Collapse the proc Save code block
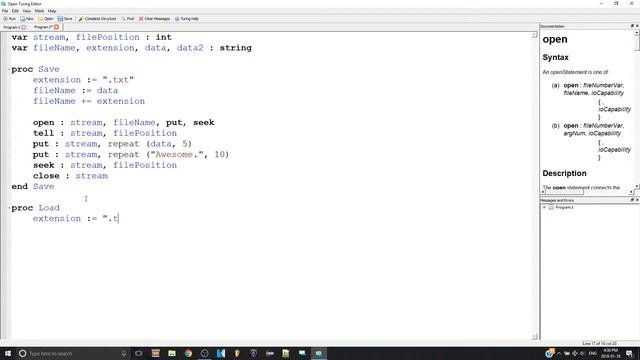 point(9,69)
